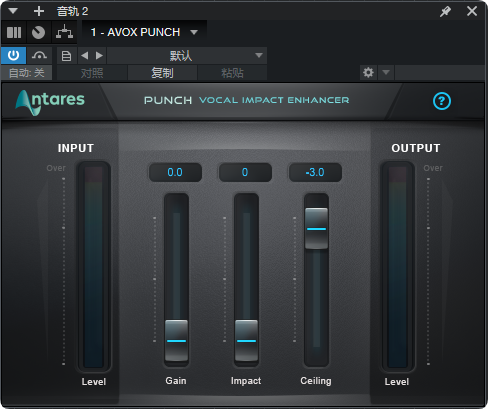Open the 1 - AVOX PUNCH plugin selector
Viewport: 488px width, 409px height.
[x=144, y=32]
